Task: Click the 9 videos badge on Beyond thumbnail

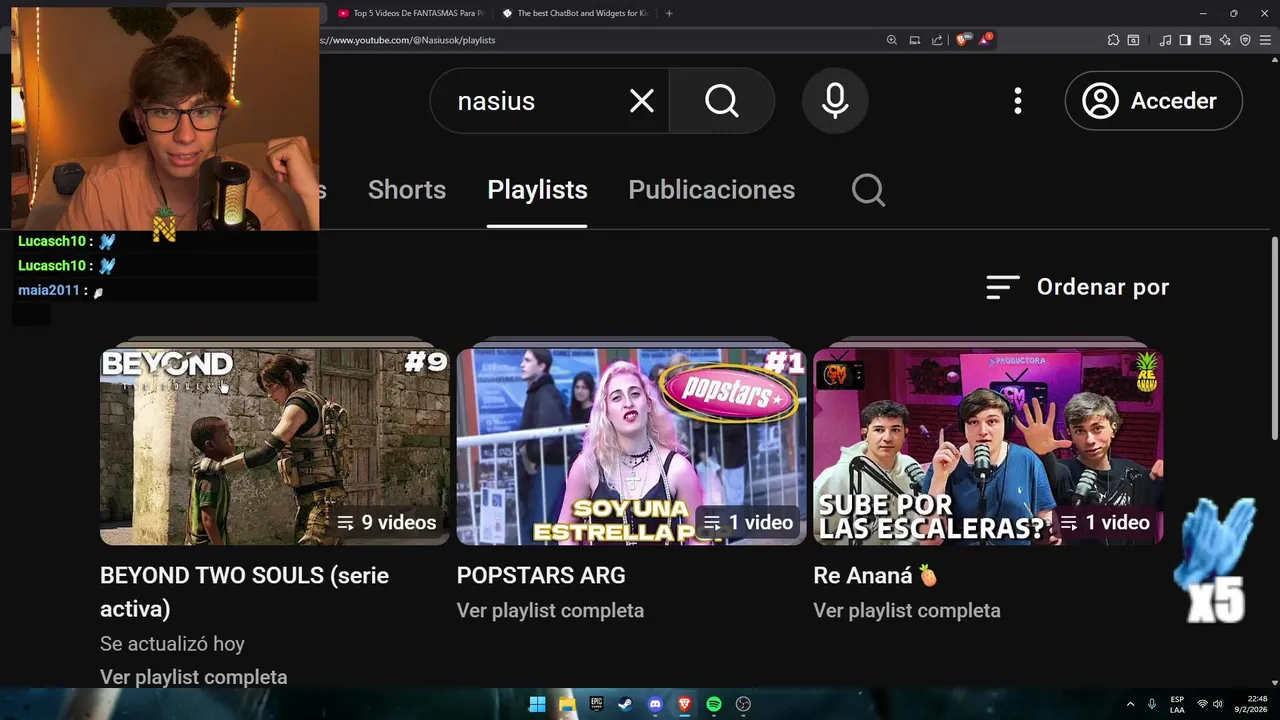Action: pos(387,522)
